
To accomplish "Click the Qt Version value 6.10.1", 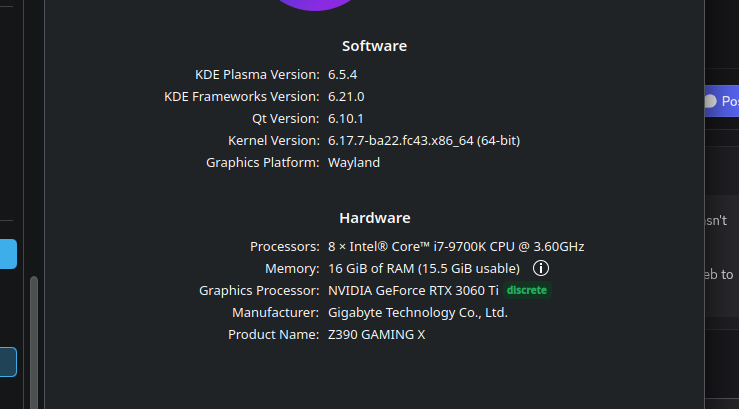I will pyautogui.click(x=345, y=118).
